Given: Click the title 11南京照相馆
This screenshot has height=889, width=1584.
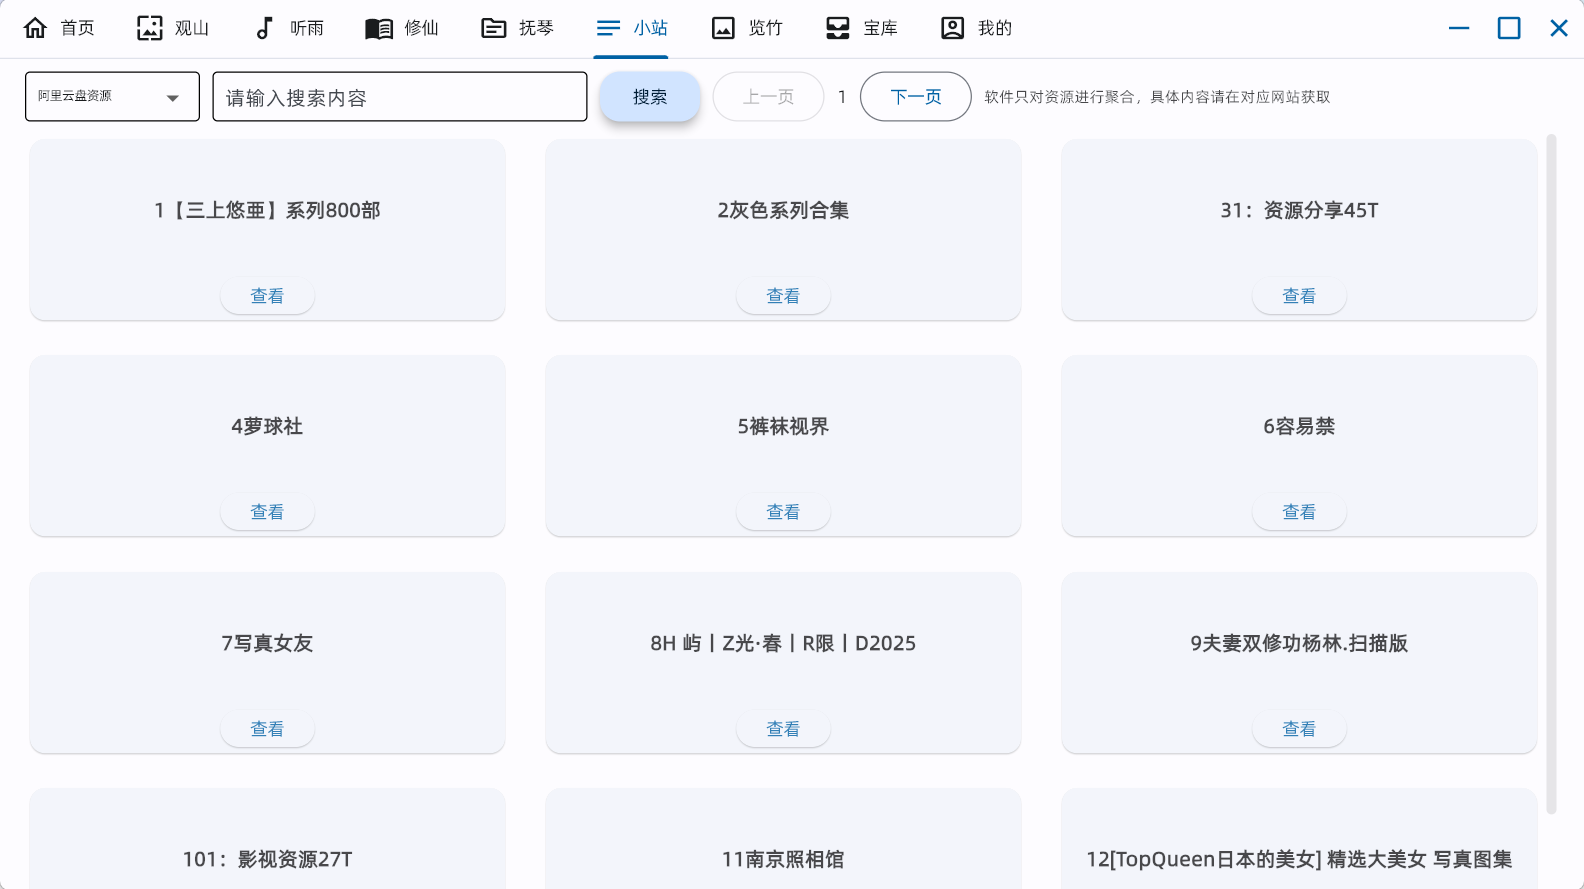Looking at the screenshot, I should click(x=783, y=859).
